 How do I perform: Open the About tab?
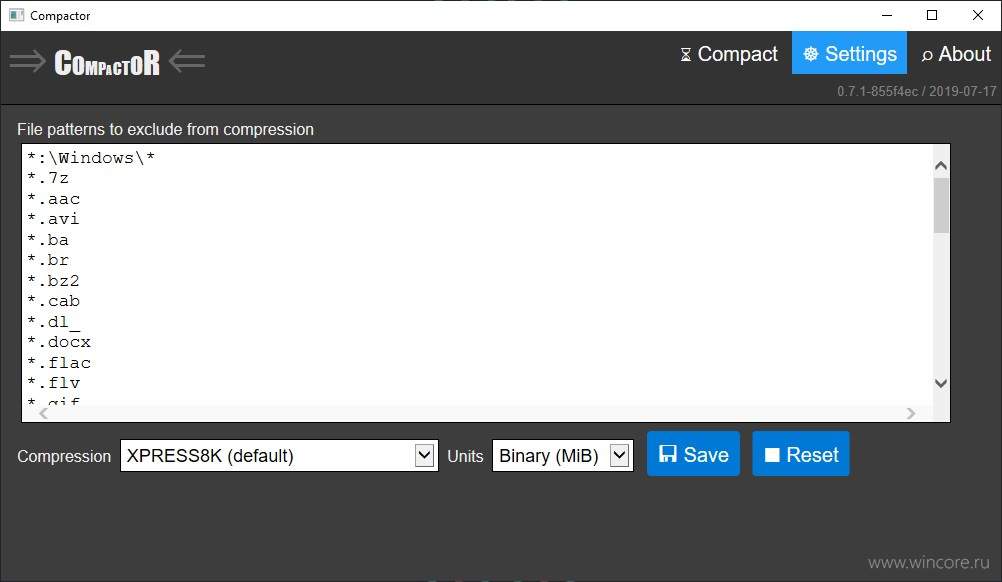956,54
